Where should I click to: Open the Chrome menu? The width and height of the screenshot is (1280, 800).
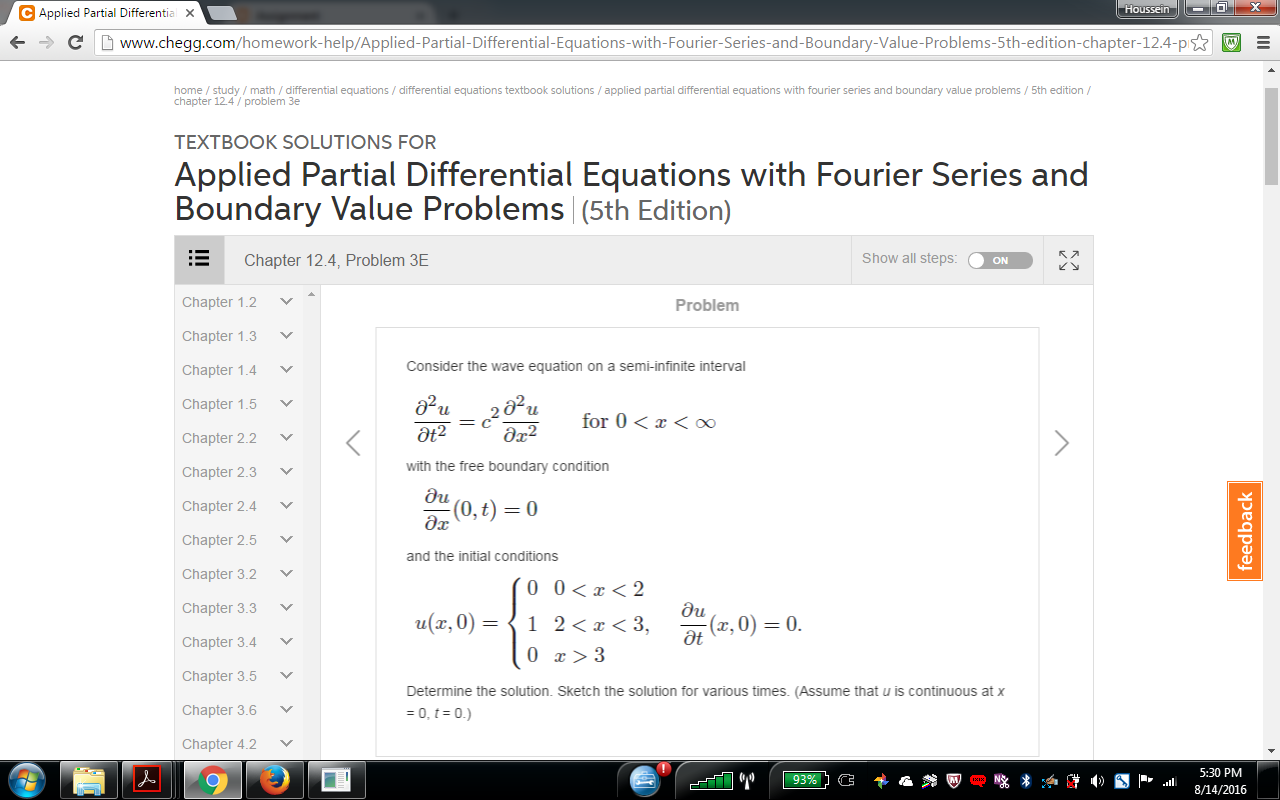1262,42
